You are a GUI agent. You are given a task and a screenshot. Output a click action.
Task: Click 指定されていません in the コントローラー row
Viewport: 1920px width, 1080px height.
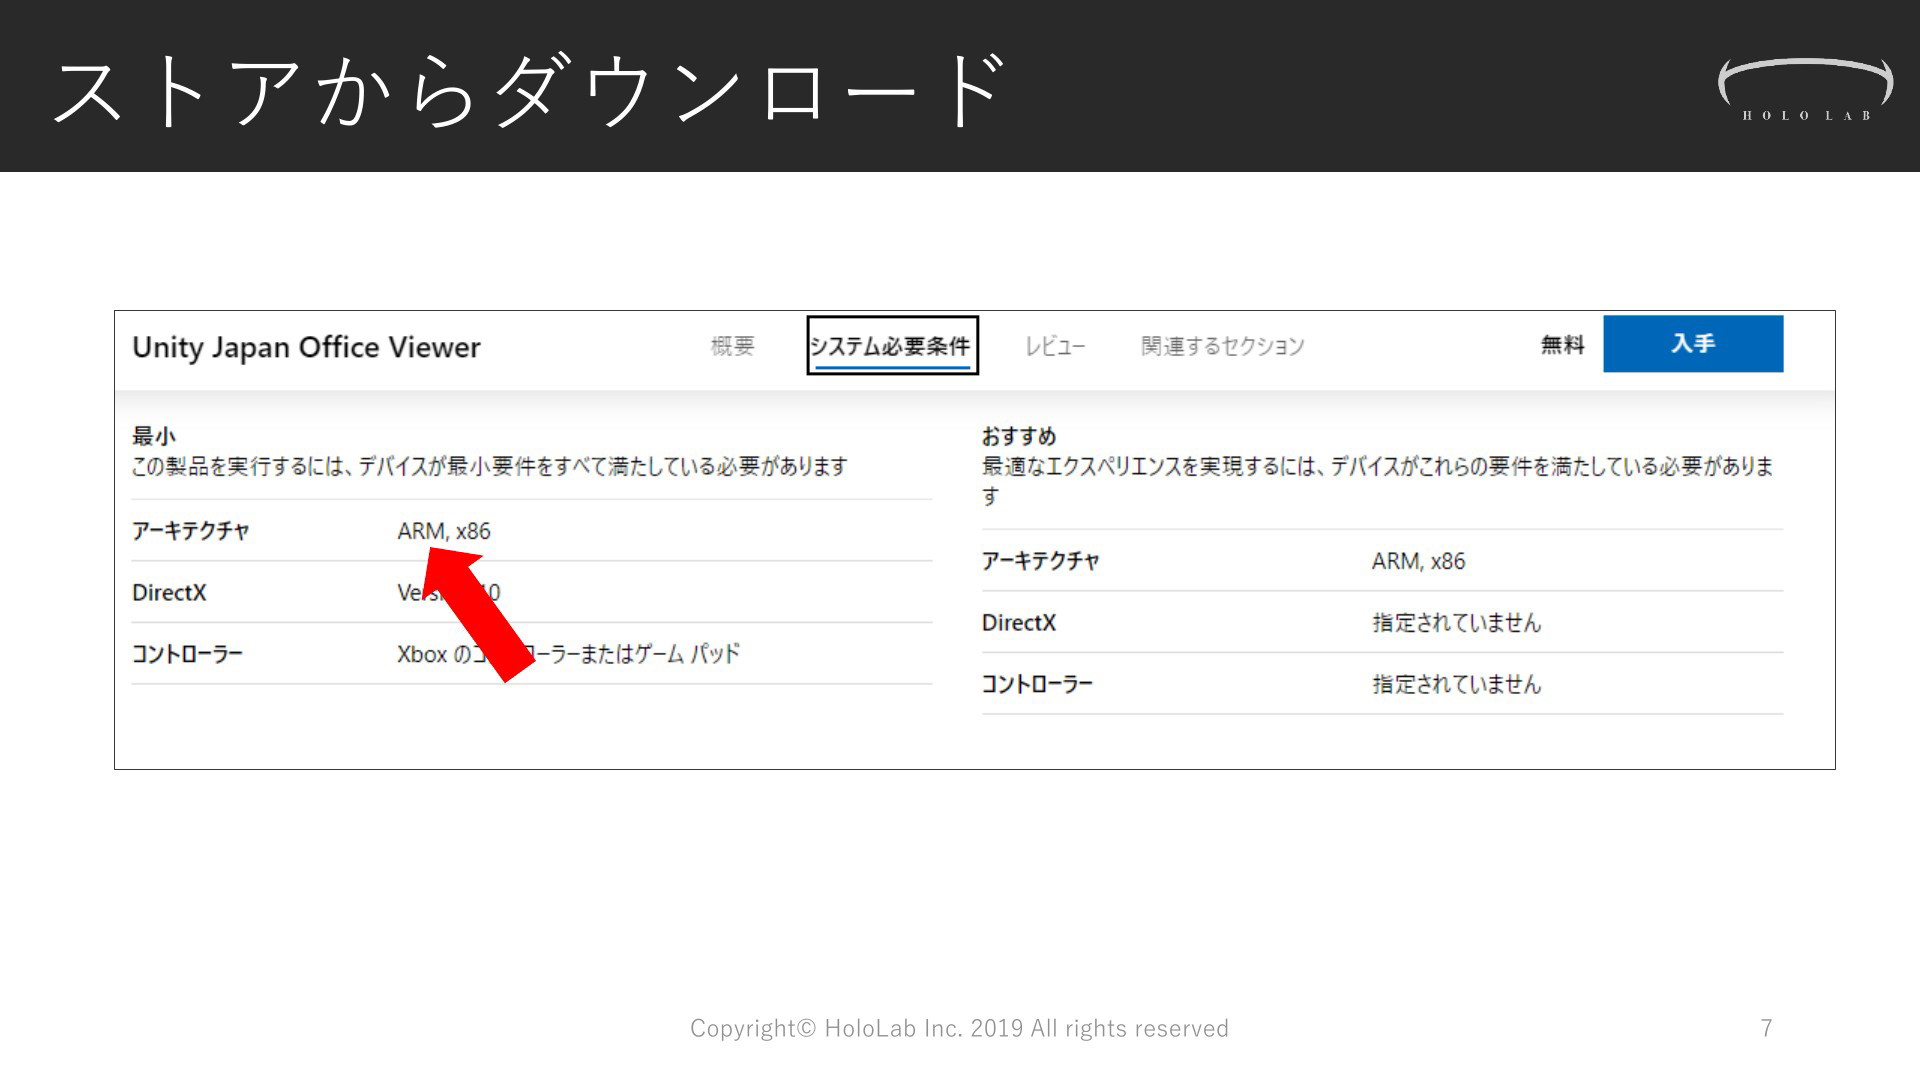click(1456, 684)
